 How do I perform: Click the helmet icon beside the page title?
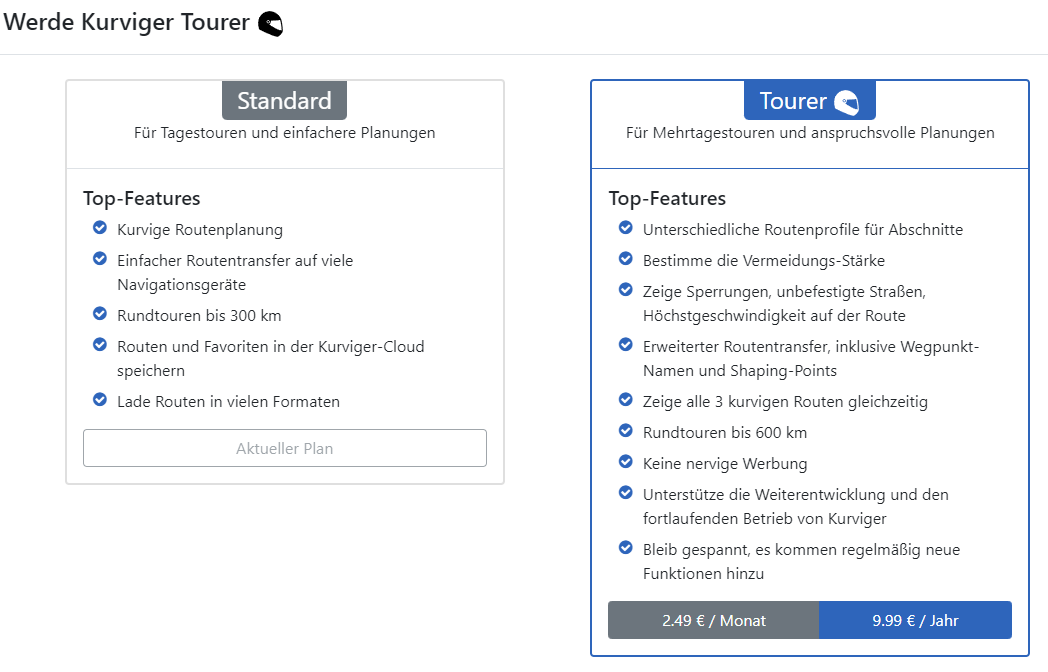pos(270,24)
